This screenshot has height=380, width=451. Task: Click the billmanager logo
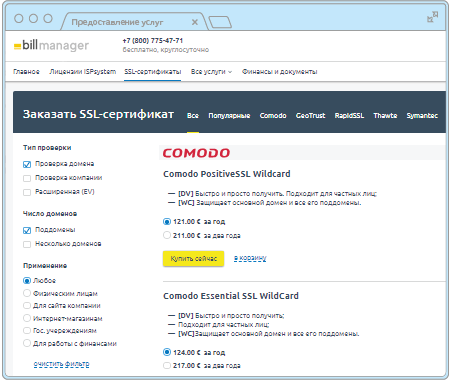[x=51, y=45]
